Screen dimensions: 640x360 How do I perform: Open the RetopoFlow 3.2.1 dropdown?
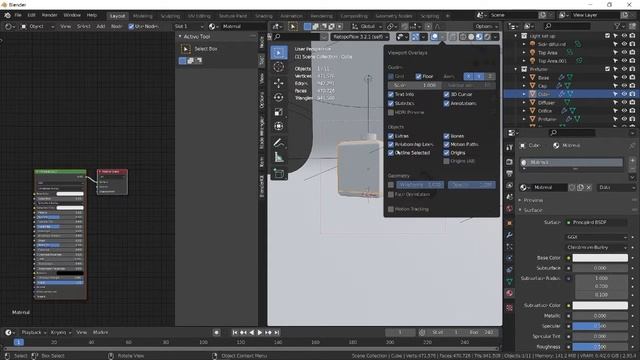(360, 37)
